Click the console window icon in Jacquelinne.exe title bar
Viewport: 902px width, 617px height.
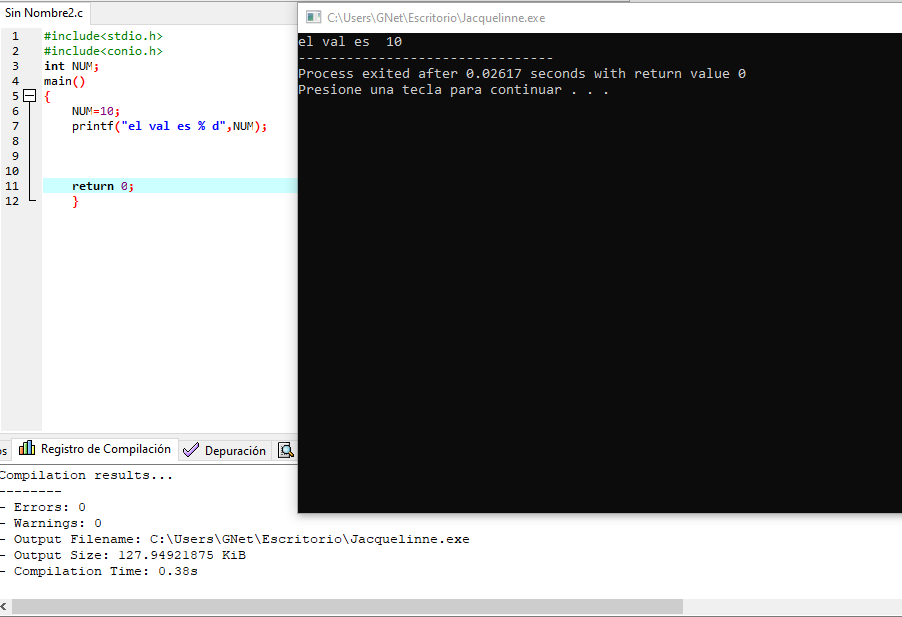(x=314, y=17)
